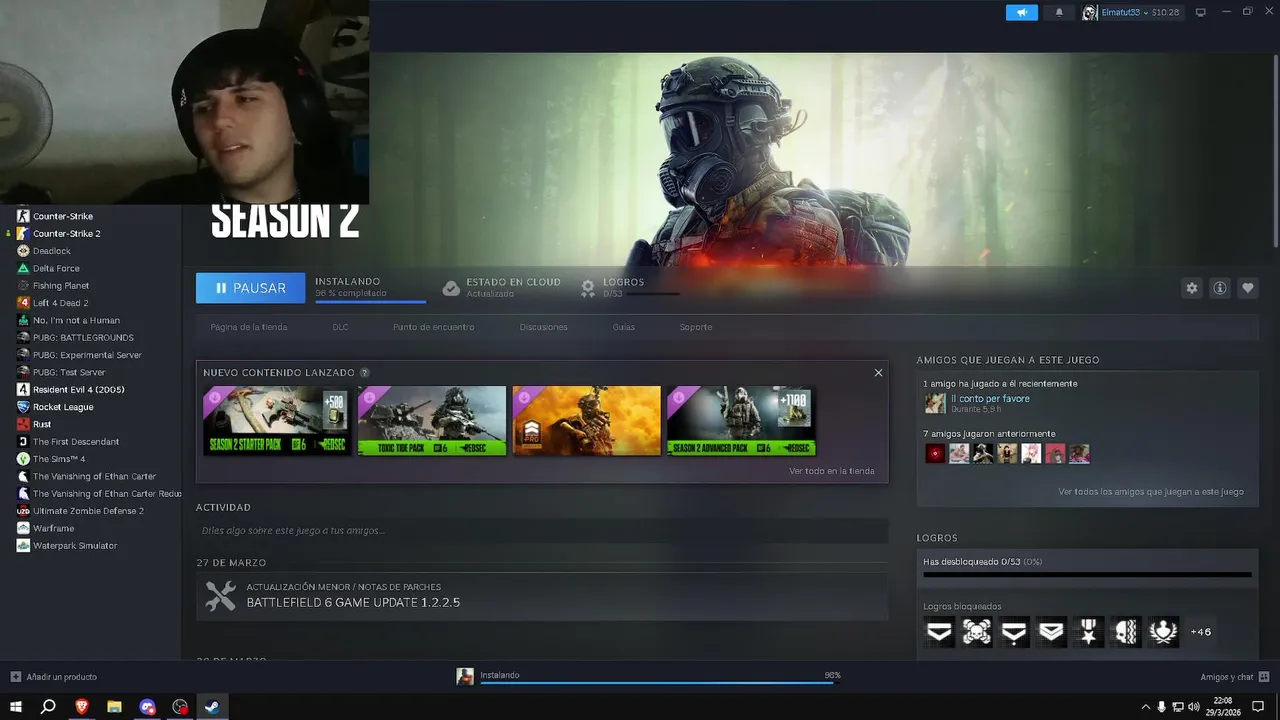Click the Warframe game icon
This screenshot has height=720, width=1280.
(x=23, y=528)
